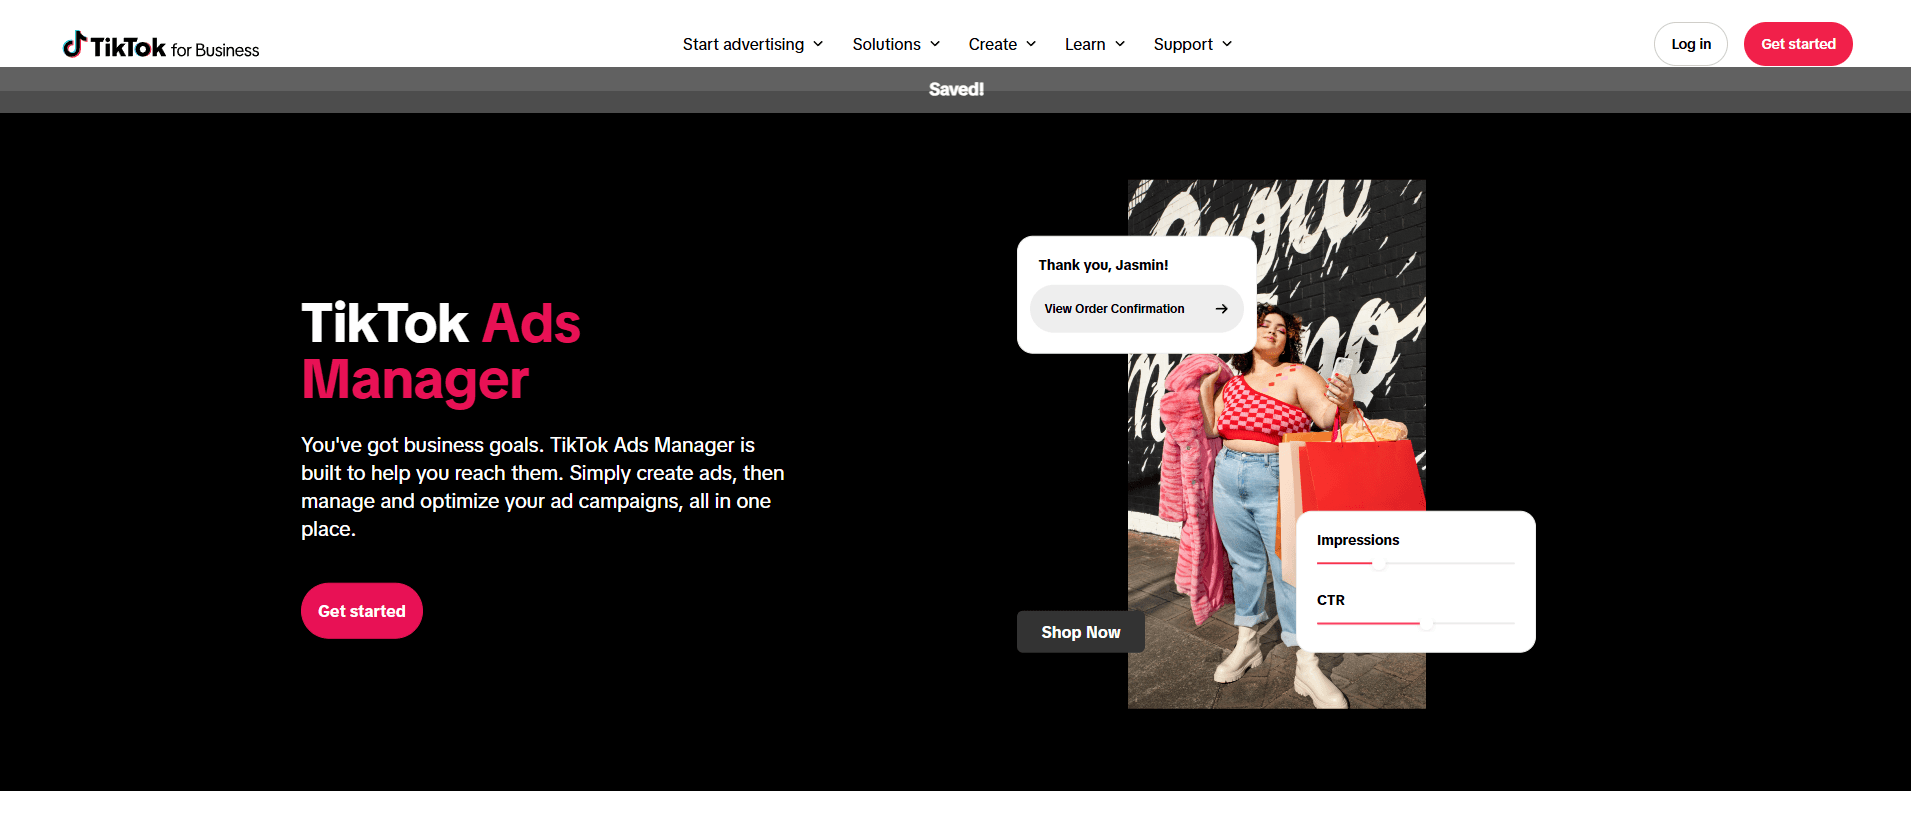The height and width of the screenshot is (827, 1911).
Task: Expand the Solutions chevron arrow
Action: 935,44
